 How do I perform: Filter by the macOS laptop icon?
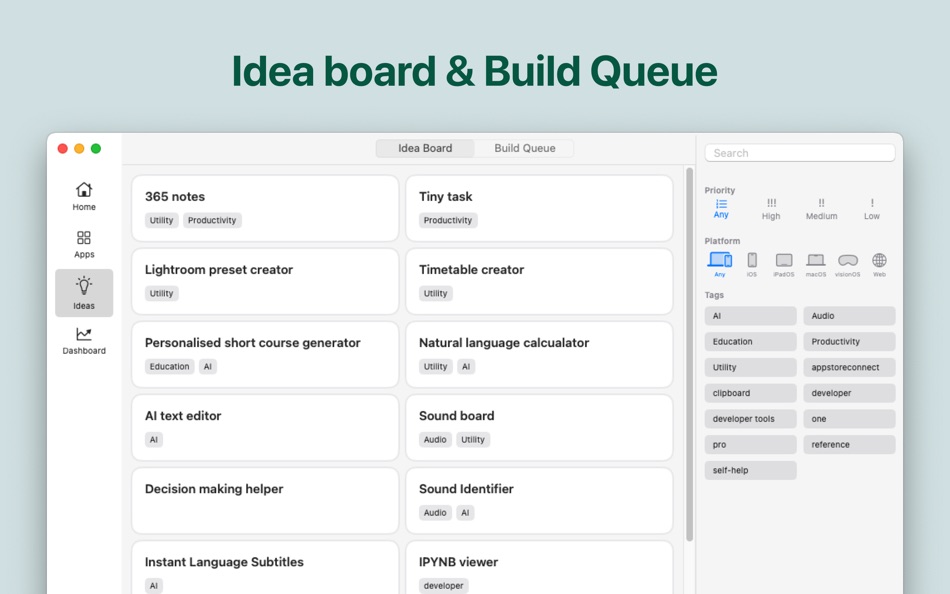point(814,261)
